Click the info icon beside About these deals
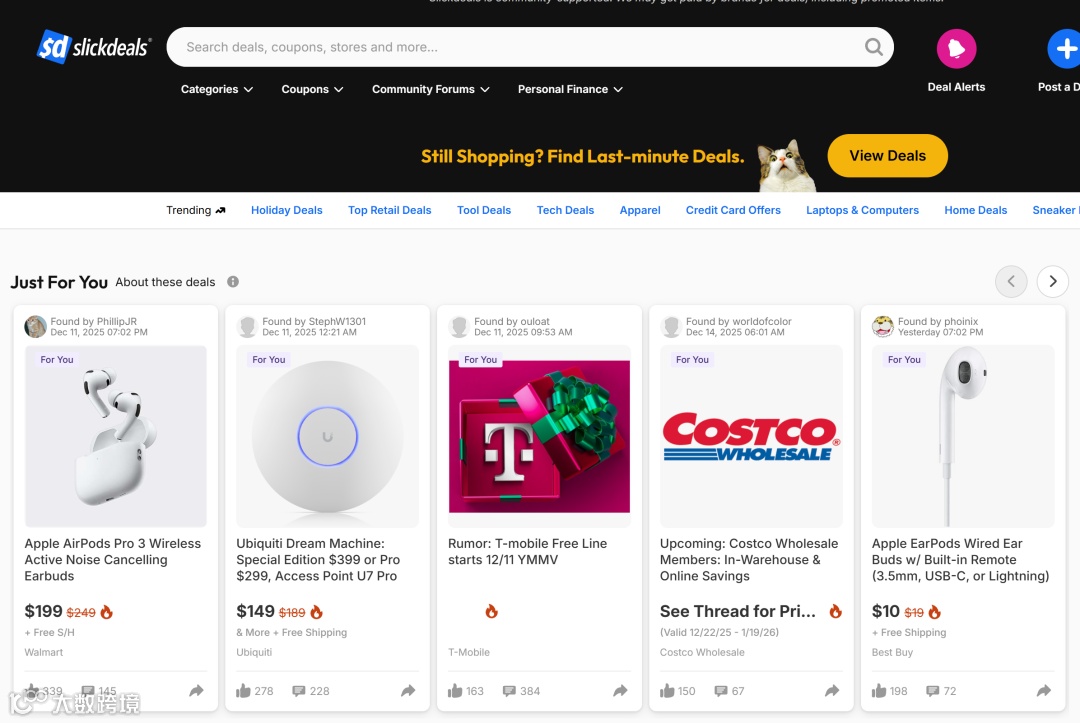Viewport: 1080px width, 723px height. point(233,282)
